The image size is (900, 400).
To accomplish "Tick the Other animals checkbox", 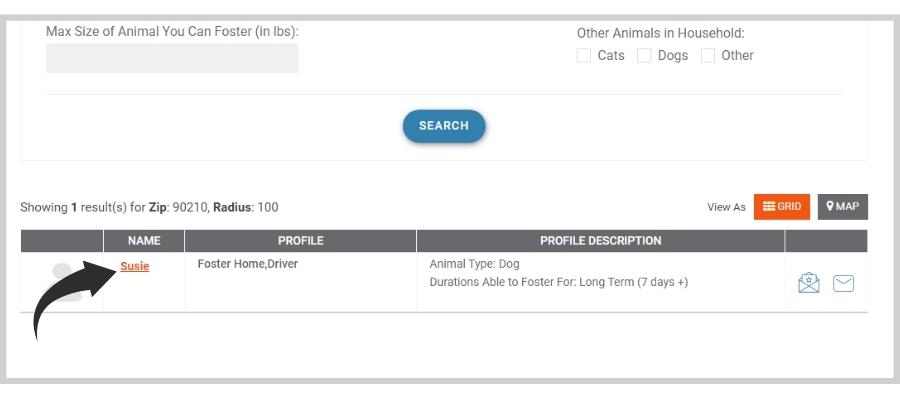I will 708,56.
